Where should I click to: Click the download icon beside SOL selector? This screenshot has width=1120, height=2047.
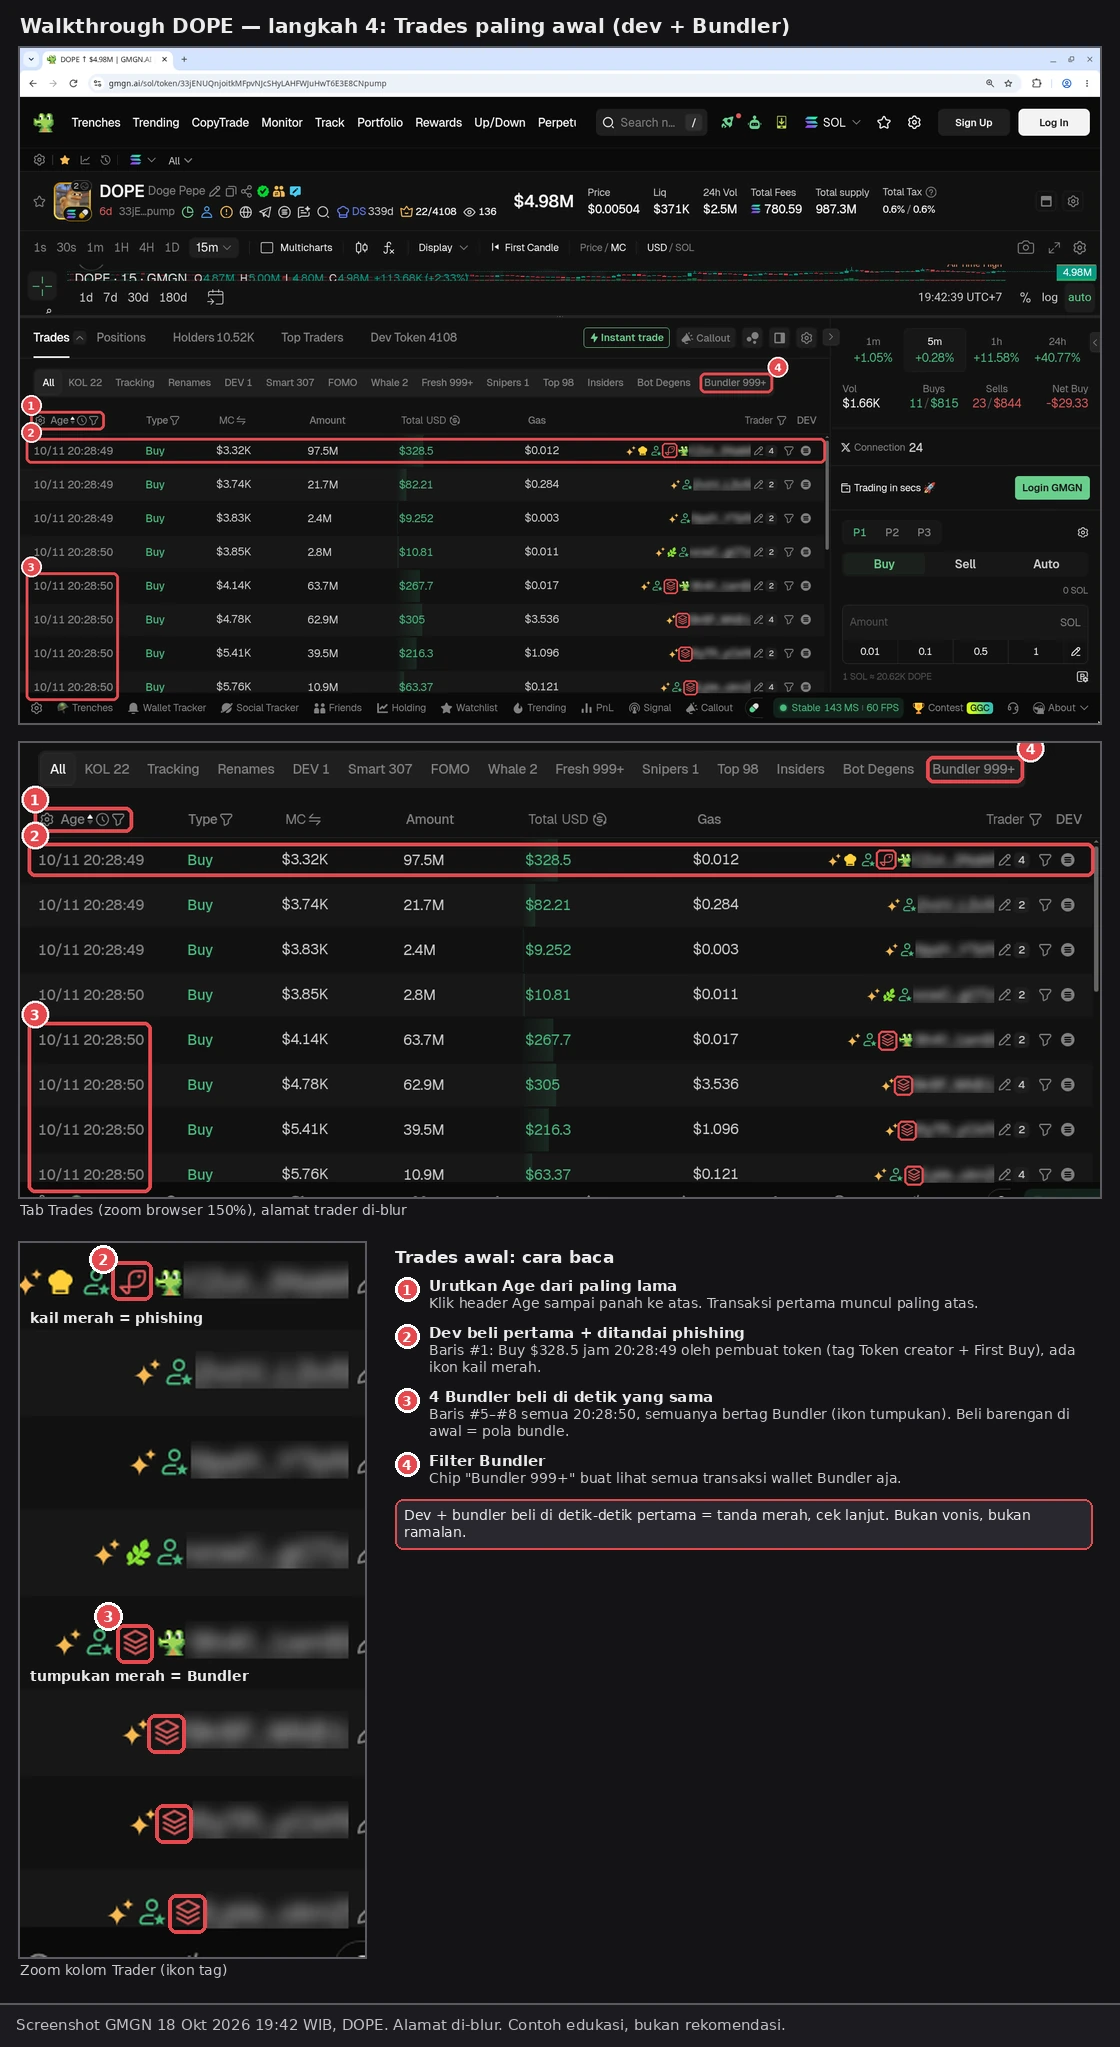(781, 122)
